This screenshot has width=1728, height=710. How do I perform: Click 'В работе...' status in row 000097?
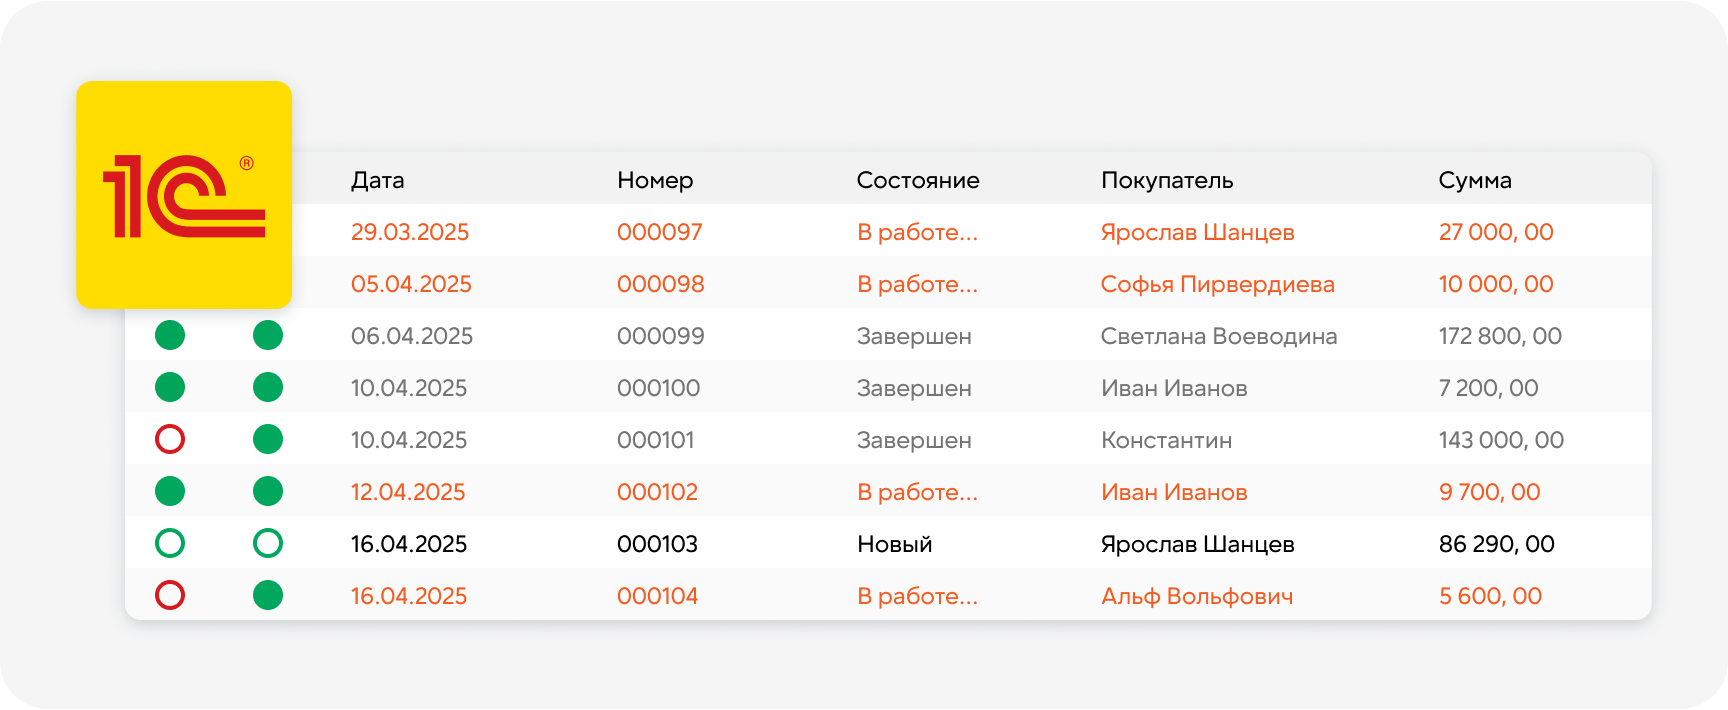918,232
